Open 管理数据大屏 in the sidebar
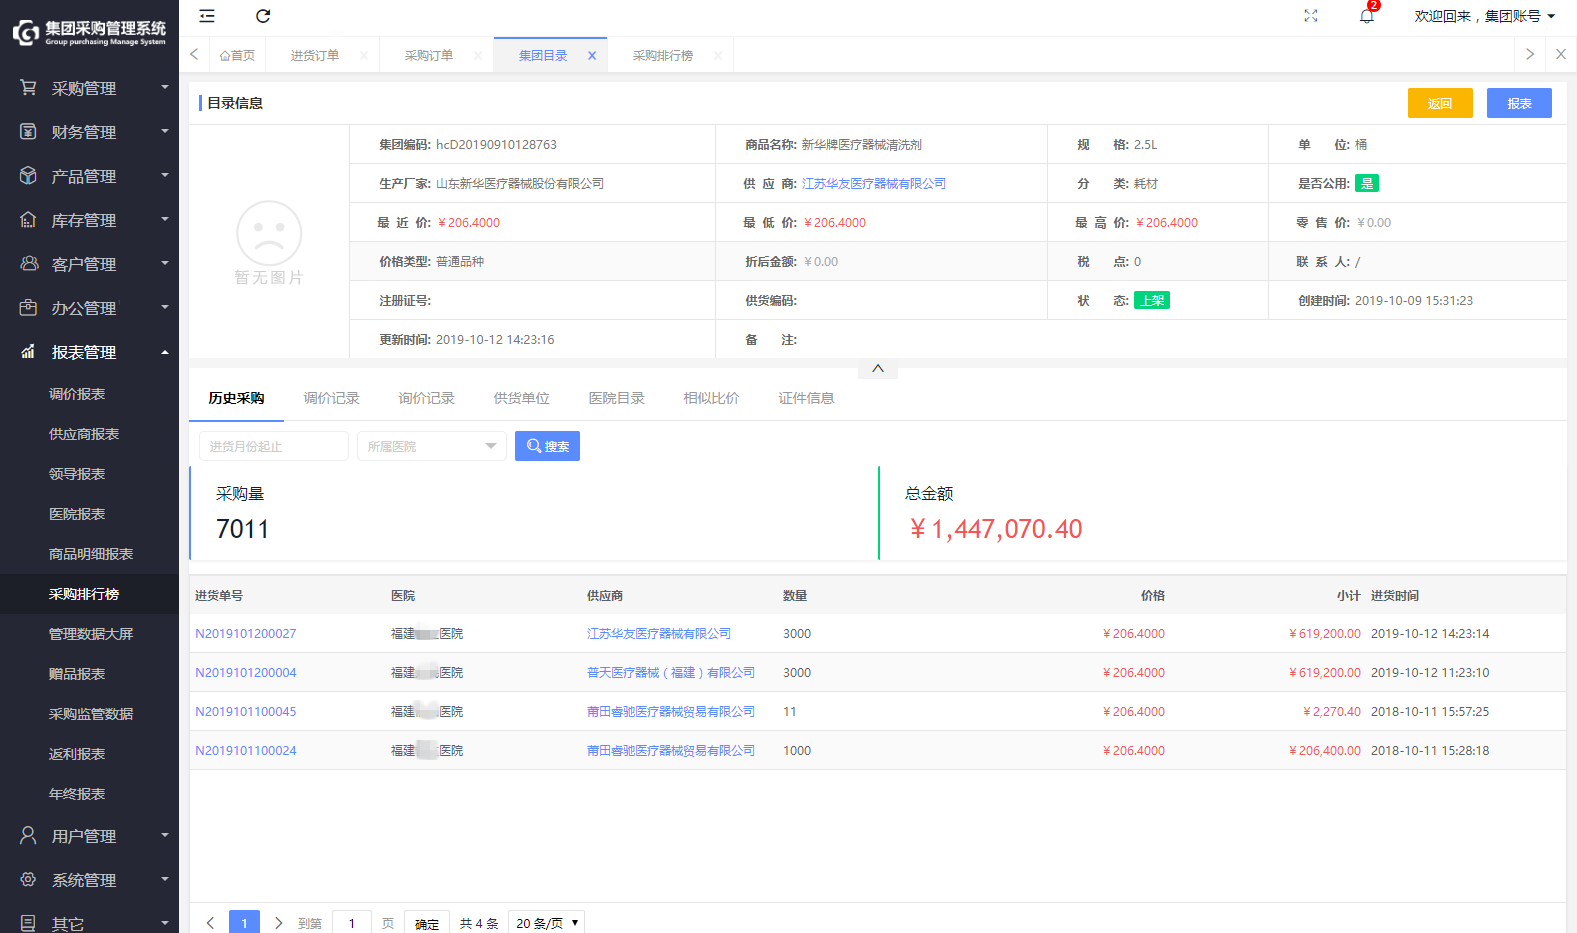 89,634
